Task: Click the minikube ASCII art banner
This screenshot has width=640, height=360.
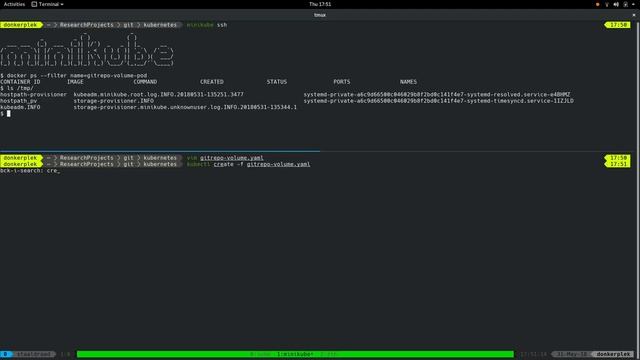Action: (87, 51)
